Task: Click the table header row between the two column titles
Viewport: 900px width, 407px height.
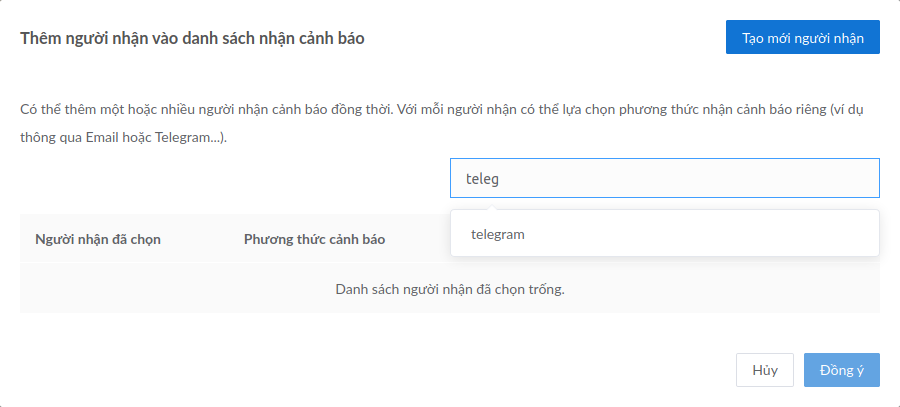Action: pyautogui.click(x=202, y=239)
